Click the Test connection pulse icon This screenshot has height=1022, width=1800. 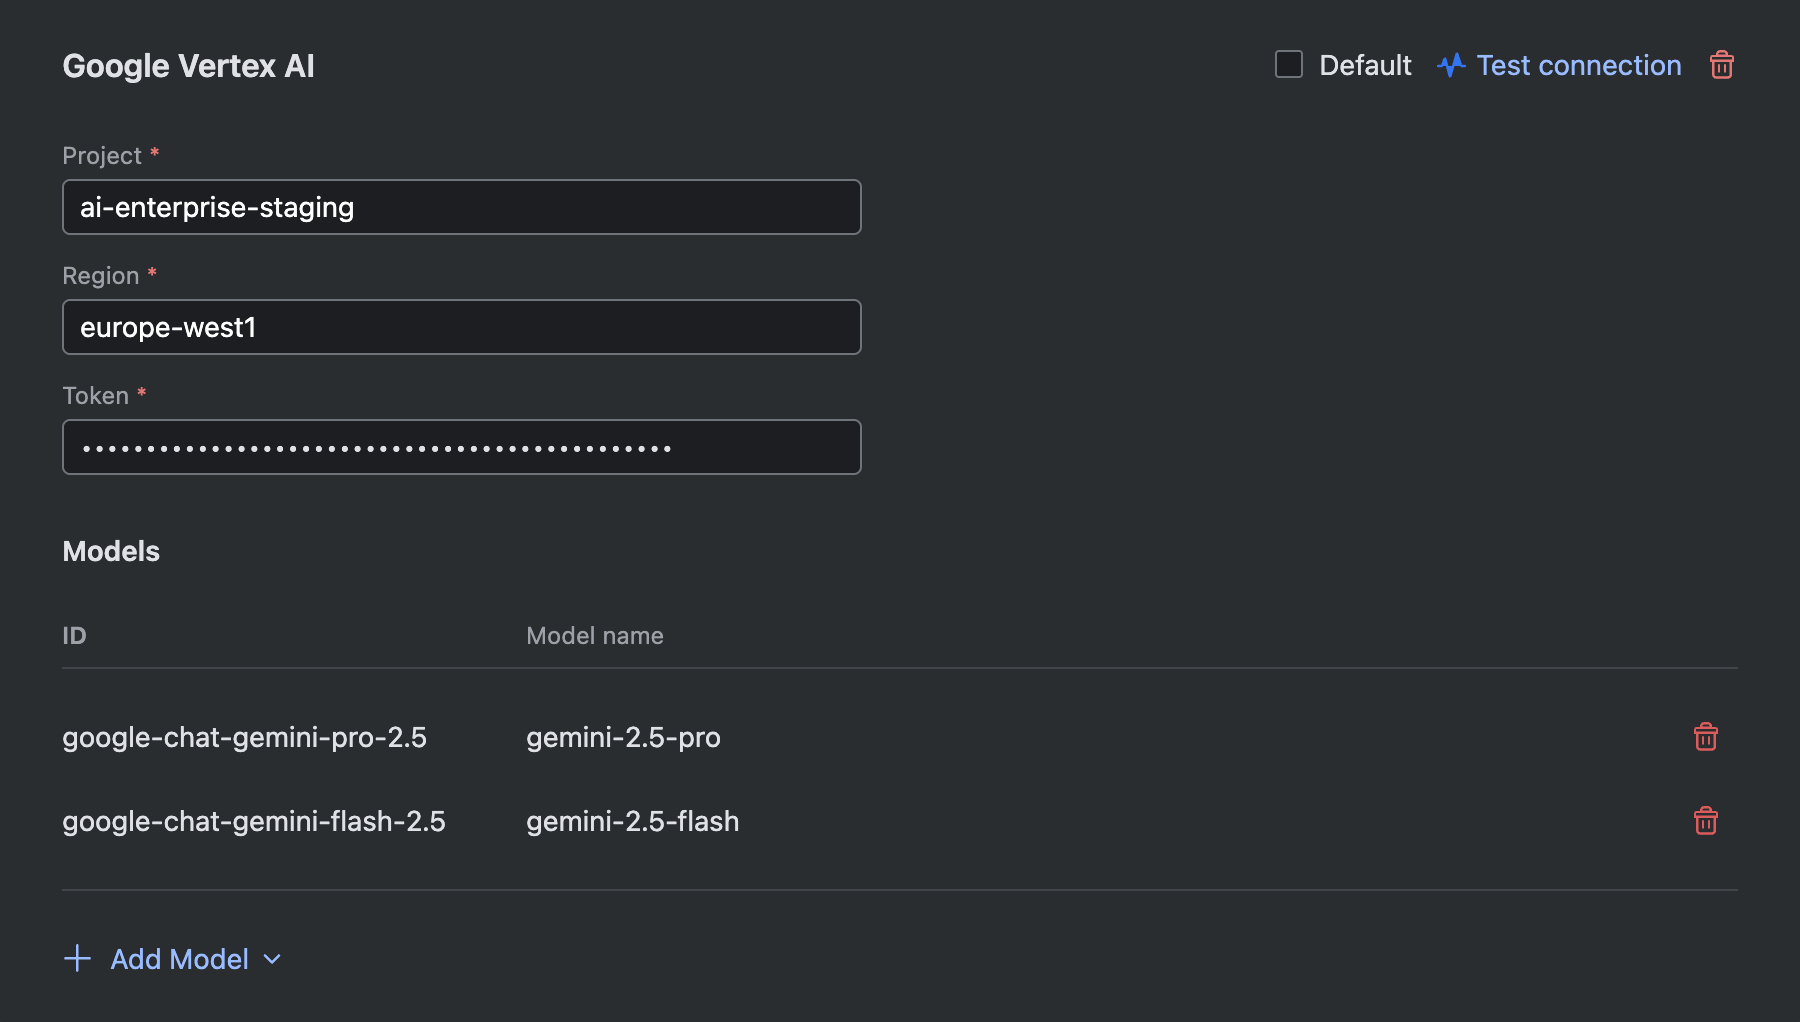click(1451, 65)
